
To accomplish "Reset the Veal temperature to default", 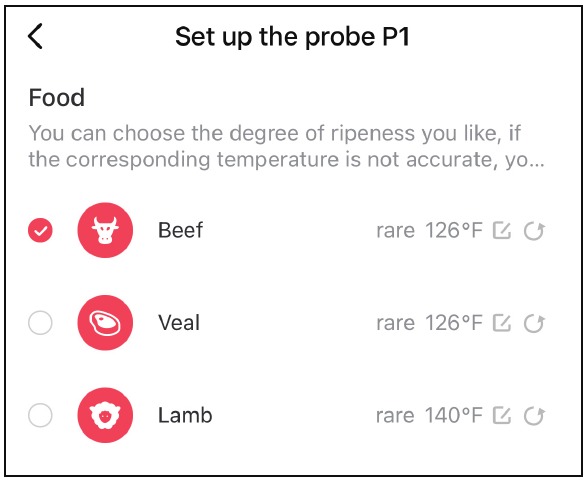I will click(x=534, y=323).
